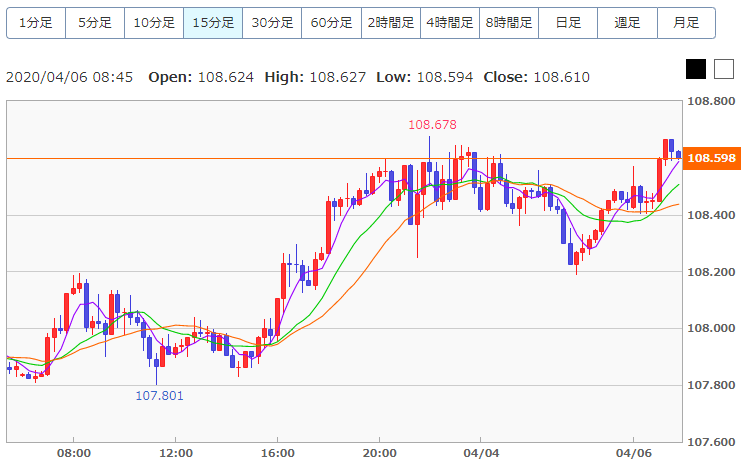Image resolution: width=749 pixels, height=465 pixels.
Task: Click the 04/06 date axis label
Action: click(x=634, y=453)
